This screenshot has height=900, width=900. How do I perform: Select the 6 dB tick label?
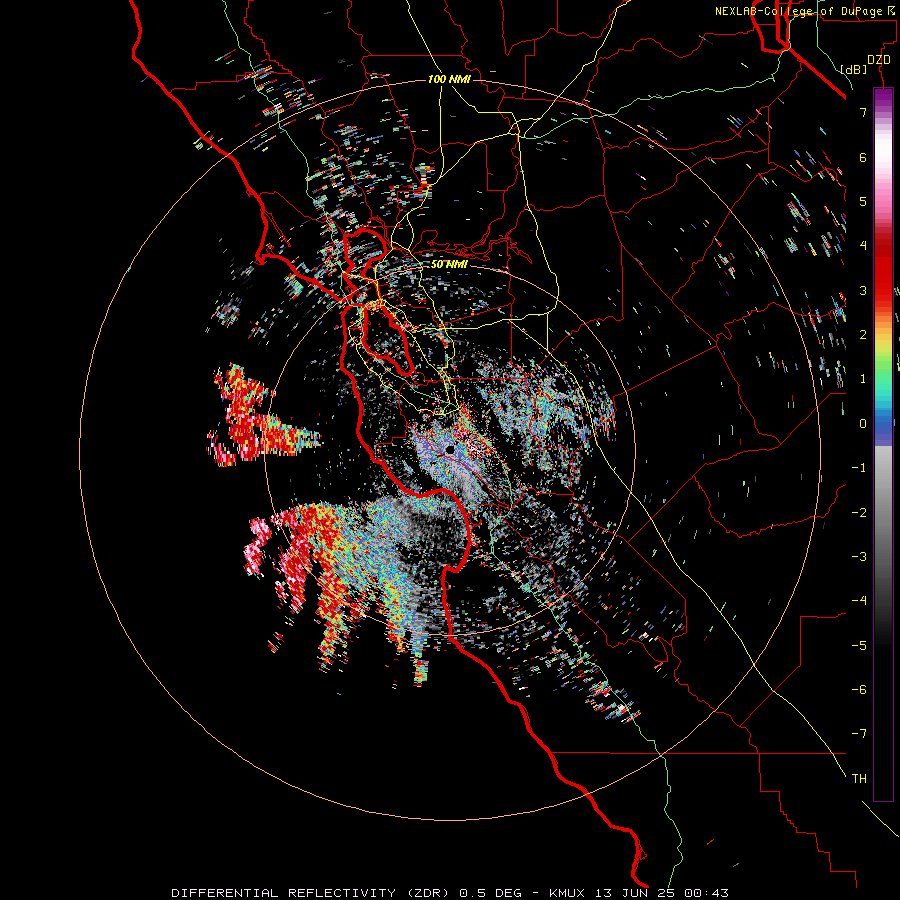click(x=863, y=157)
